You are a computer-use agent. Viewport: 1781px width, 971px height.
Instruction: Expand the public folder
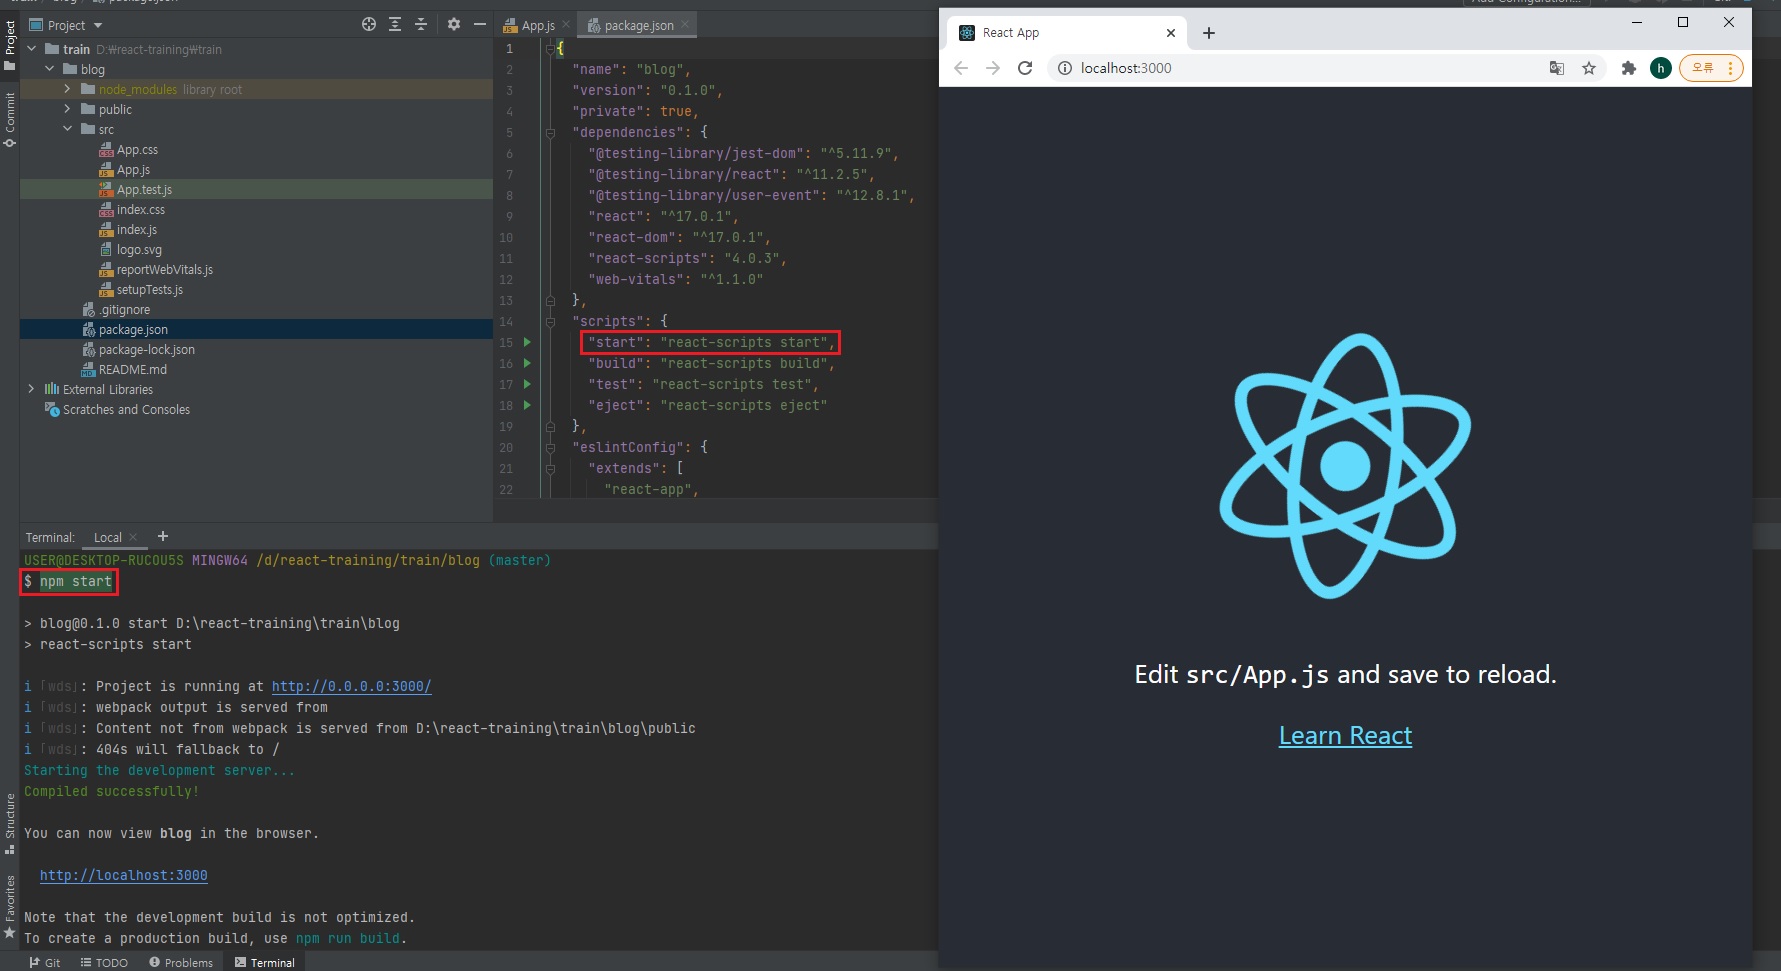pyautogui.click(x=67, y=108)
